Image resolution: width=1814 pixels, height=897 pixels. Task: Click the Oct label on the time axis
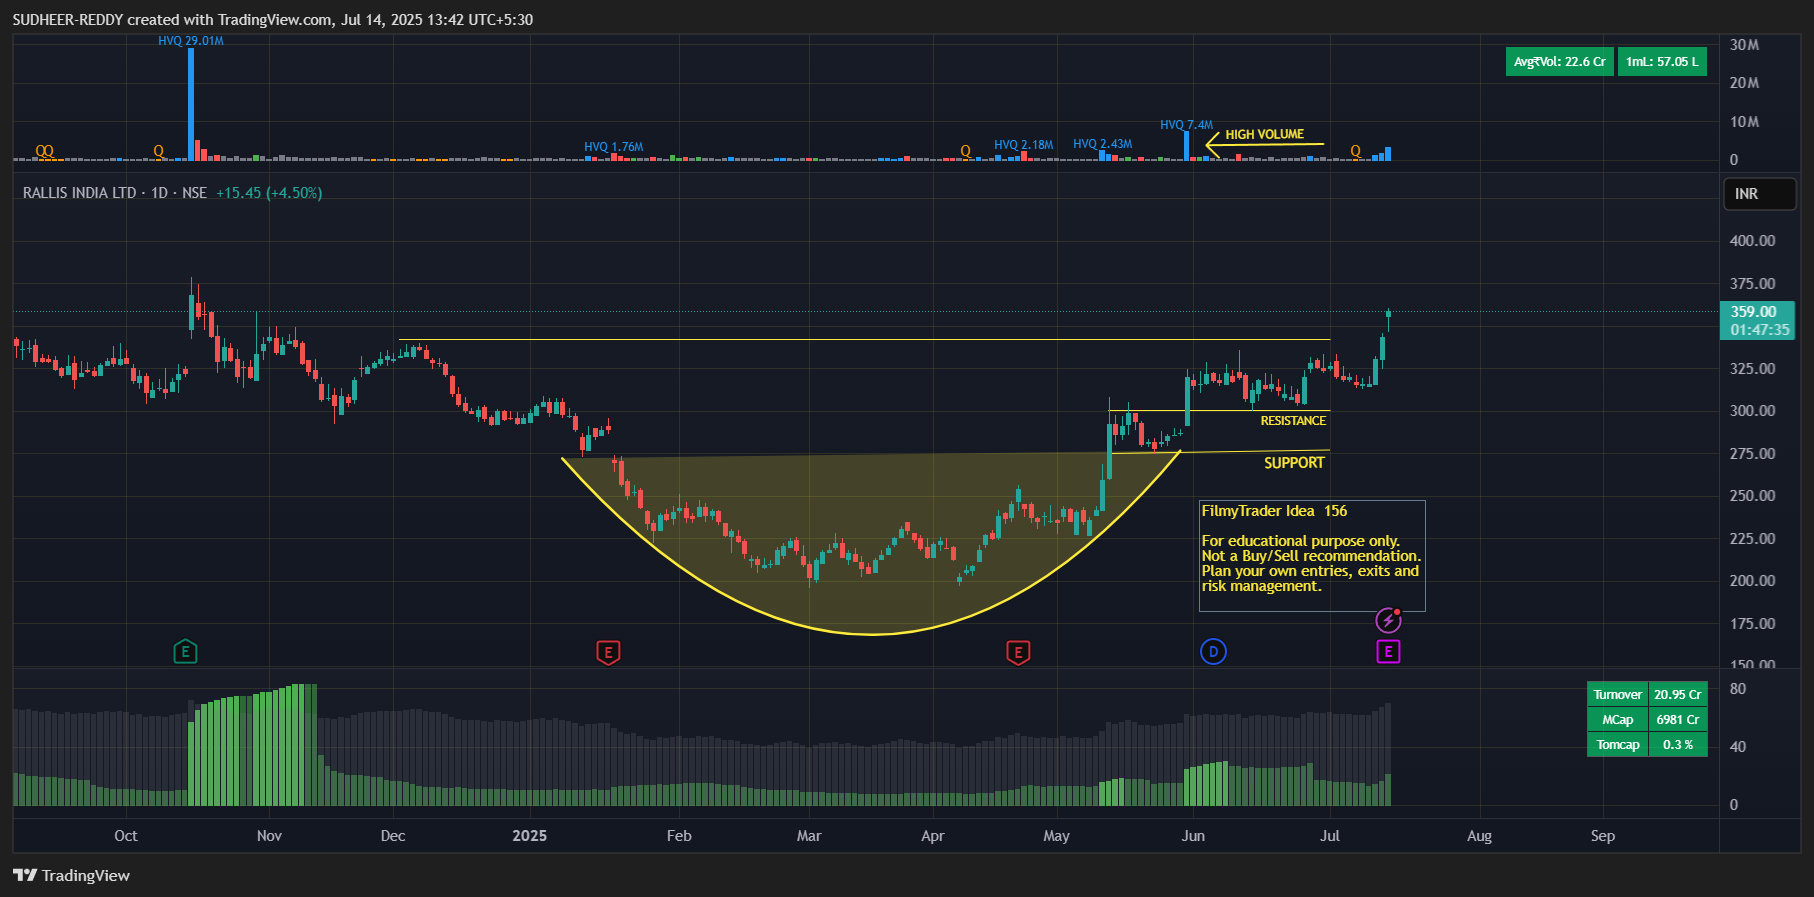point(126,836)
